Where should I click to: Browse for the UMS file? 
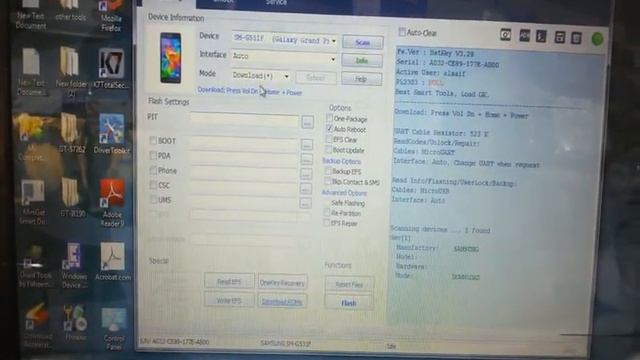tap(305, 203)
